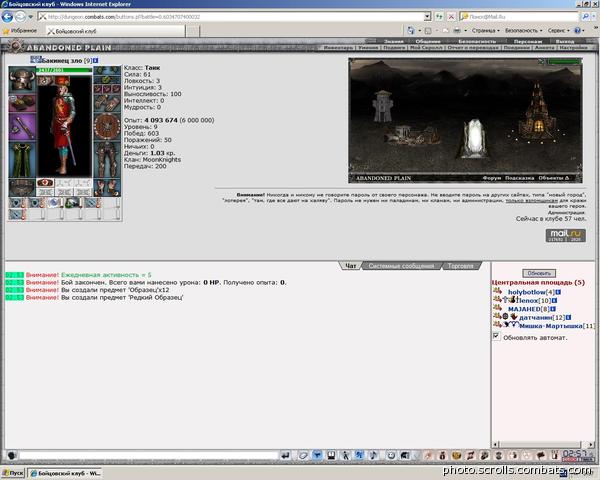Click the Mail.ru search box
The width and height of the screenshot is (600, 480).
click(520, 17)
